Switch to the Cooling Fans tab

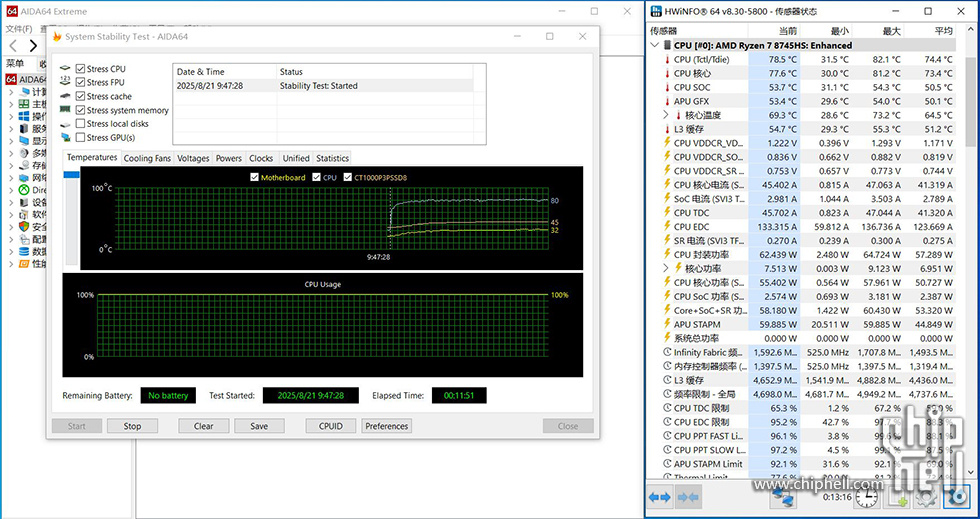pos(147,158)
